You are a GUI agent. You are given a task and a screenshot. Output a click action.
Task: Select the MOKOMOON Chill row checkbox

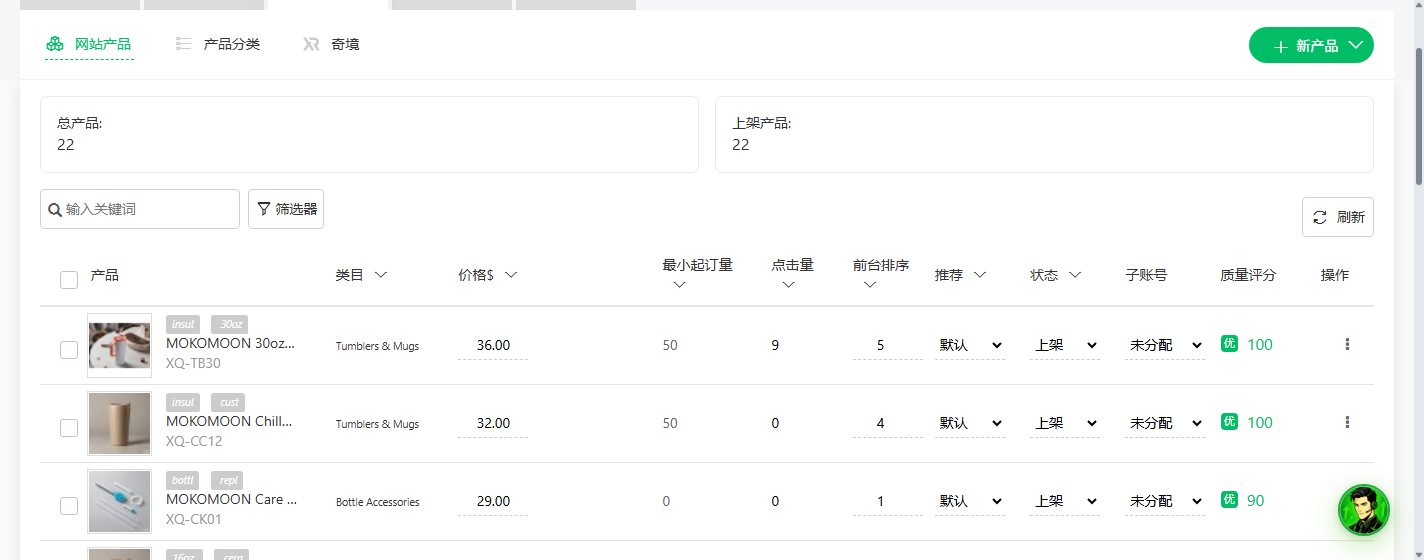(69, 428)
